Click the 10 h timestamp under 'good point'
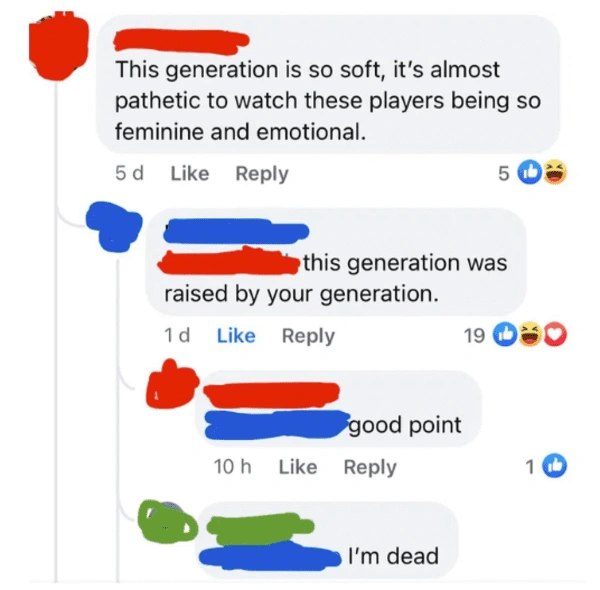The image size is (600, 590). point(232,467)
